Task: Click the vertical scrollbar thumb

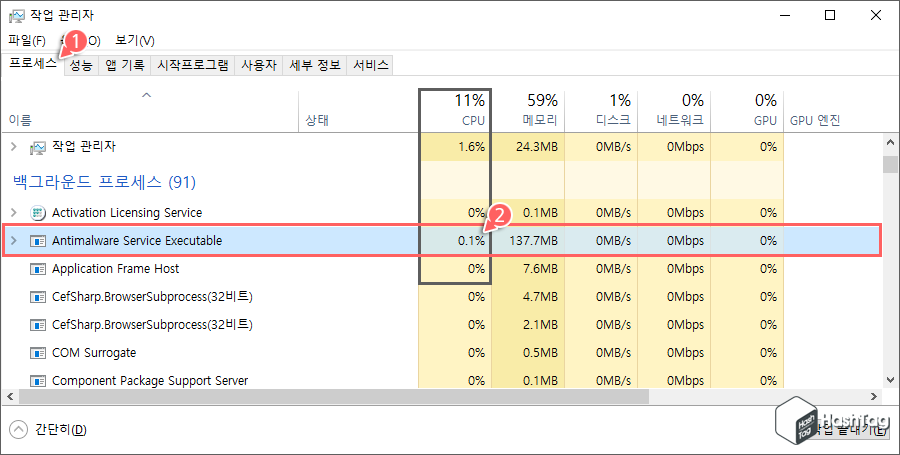Action: 890,164
